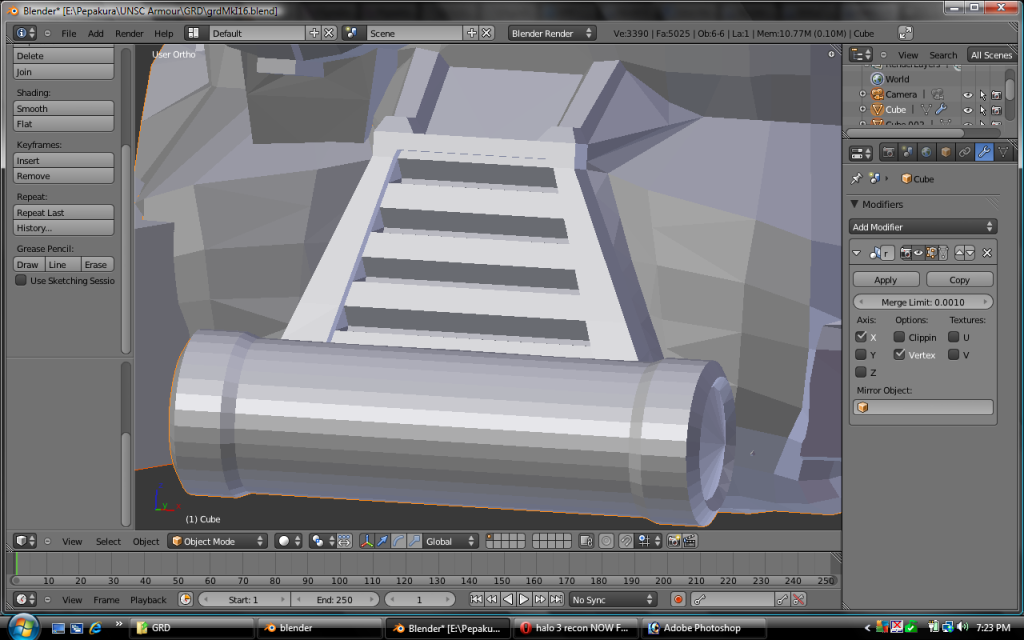Set shading to Smooth
Image resolution: width=1024 pixels, height=640 pixels.
[63, 108]
